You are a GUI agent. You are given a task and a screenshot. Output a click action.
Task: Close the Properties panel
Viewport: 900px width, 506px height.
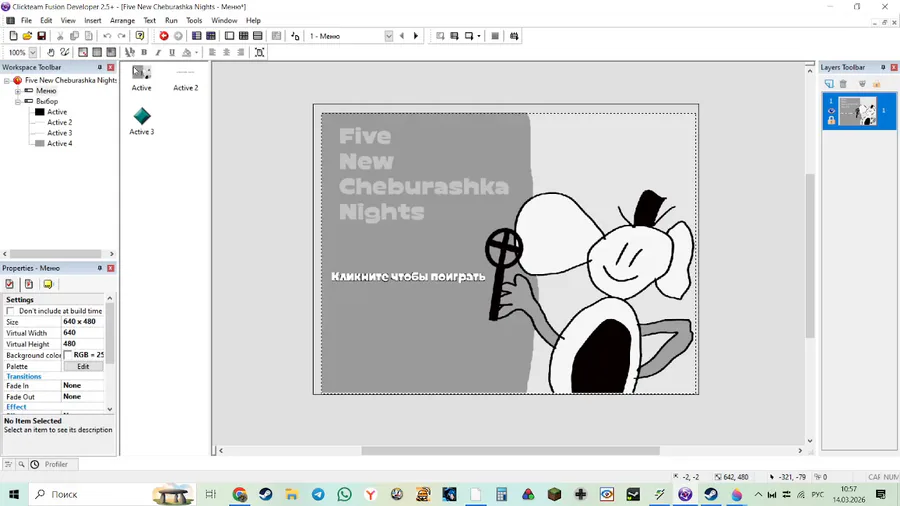click(111, 268)
